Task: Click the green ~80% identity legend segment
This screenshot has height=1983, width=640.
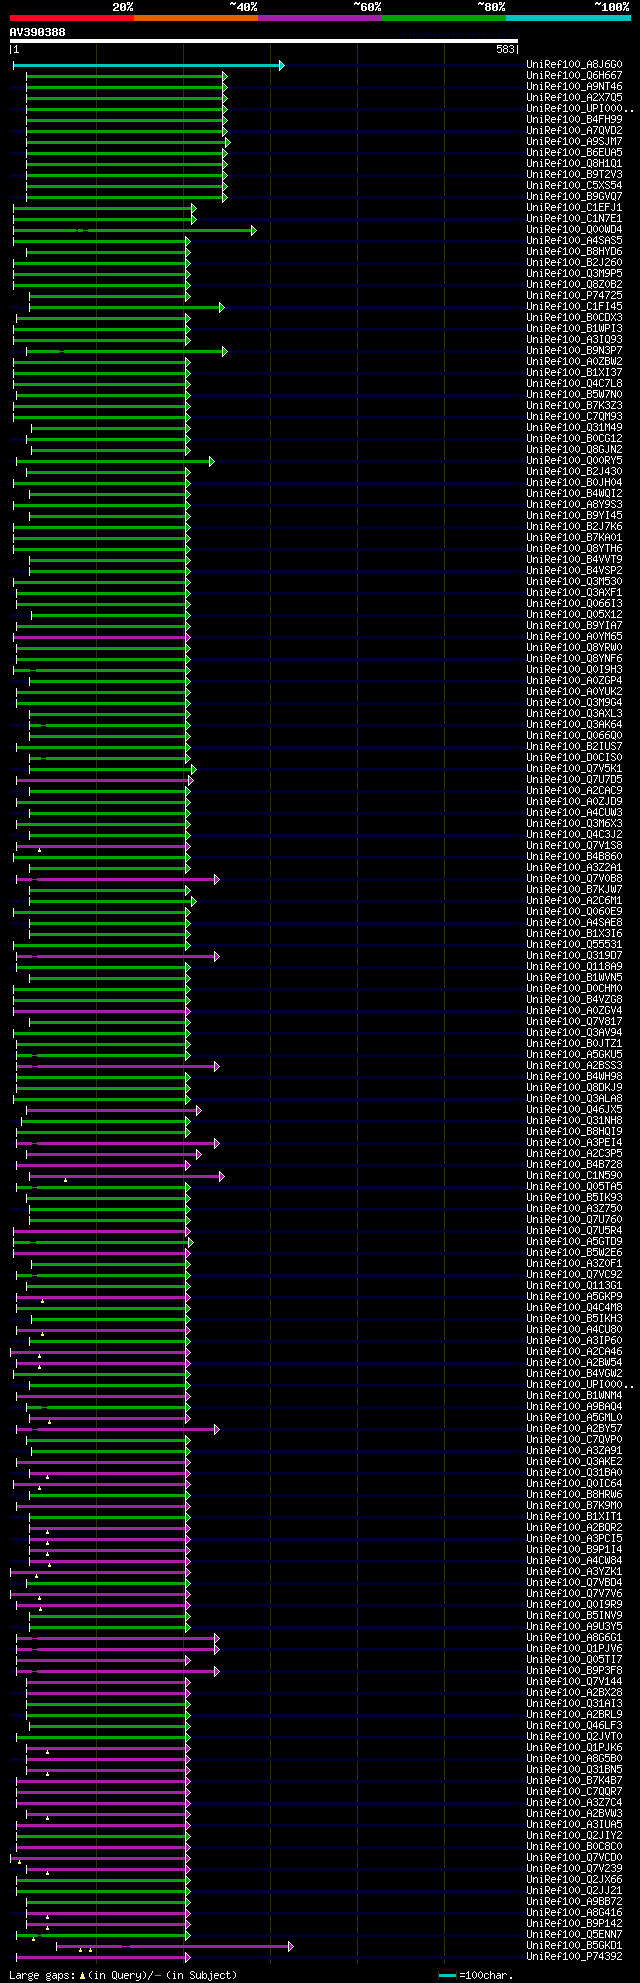Action: click(444, 18)
